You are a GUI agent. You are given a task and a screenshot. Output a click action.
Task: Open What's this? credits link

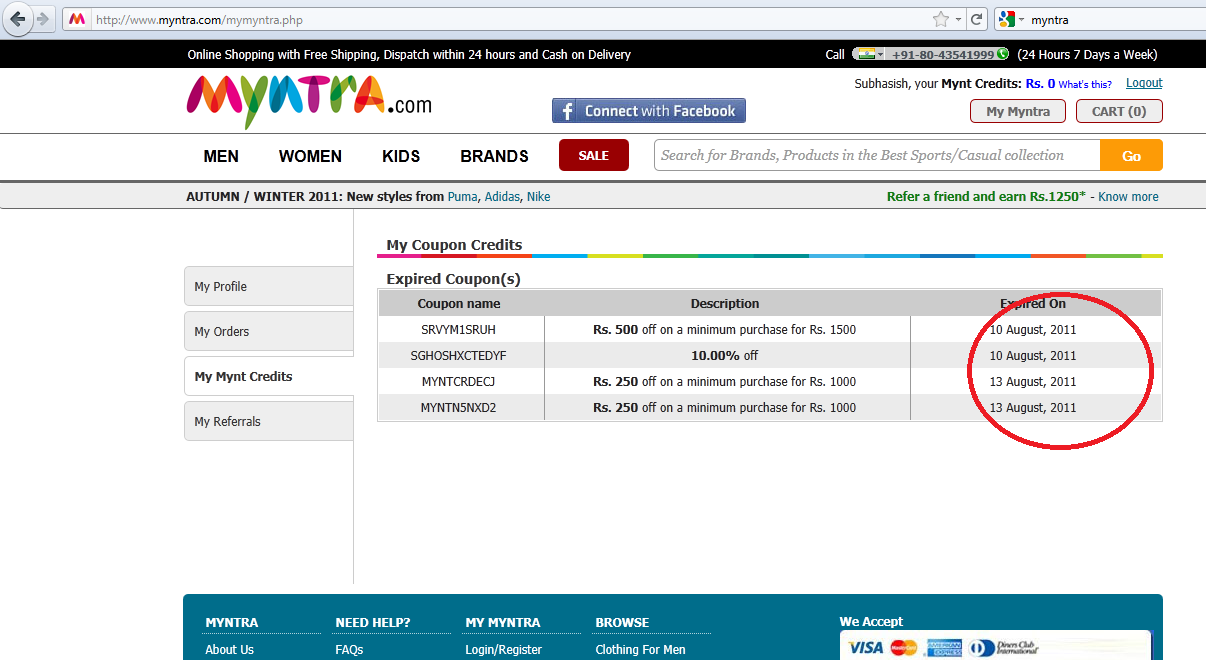1085,85
